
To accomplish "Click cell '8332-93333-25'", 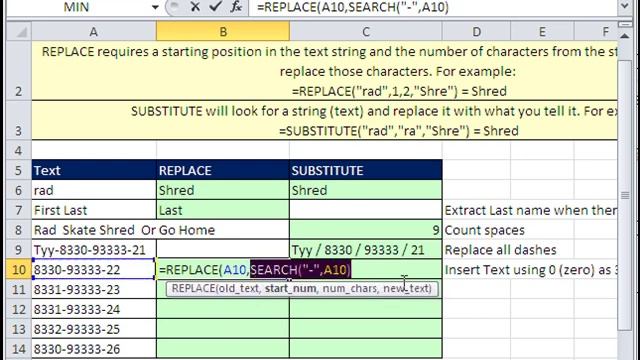I will point(94,329).
